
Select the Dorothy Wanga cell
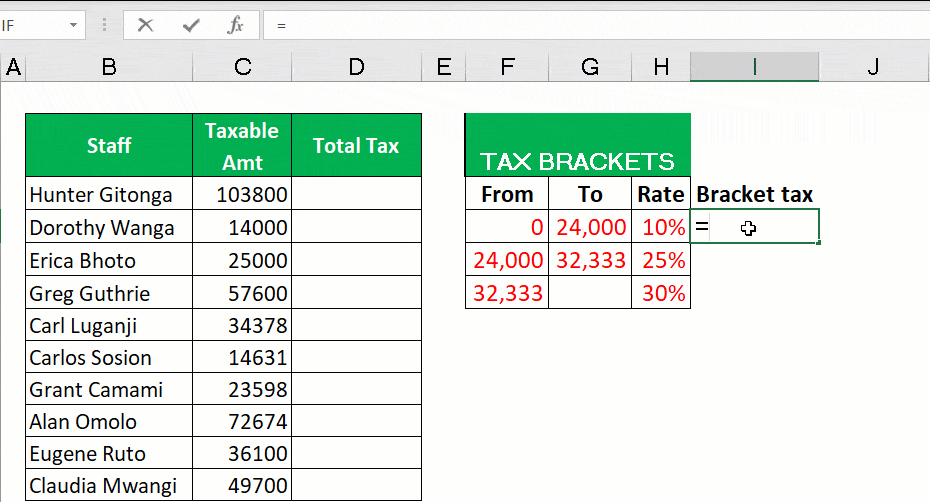pos(109,227)
